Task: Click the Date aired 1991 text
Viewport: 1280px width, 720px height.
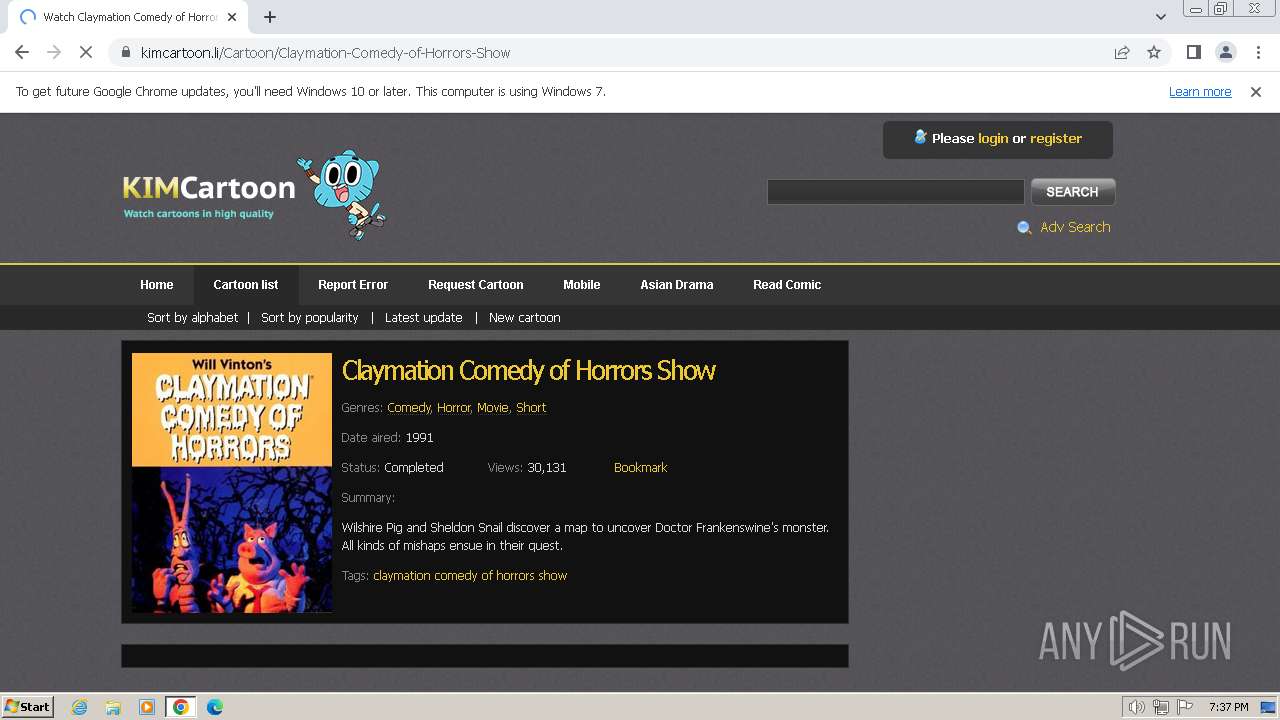Action: [x=387, y=438]
